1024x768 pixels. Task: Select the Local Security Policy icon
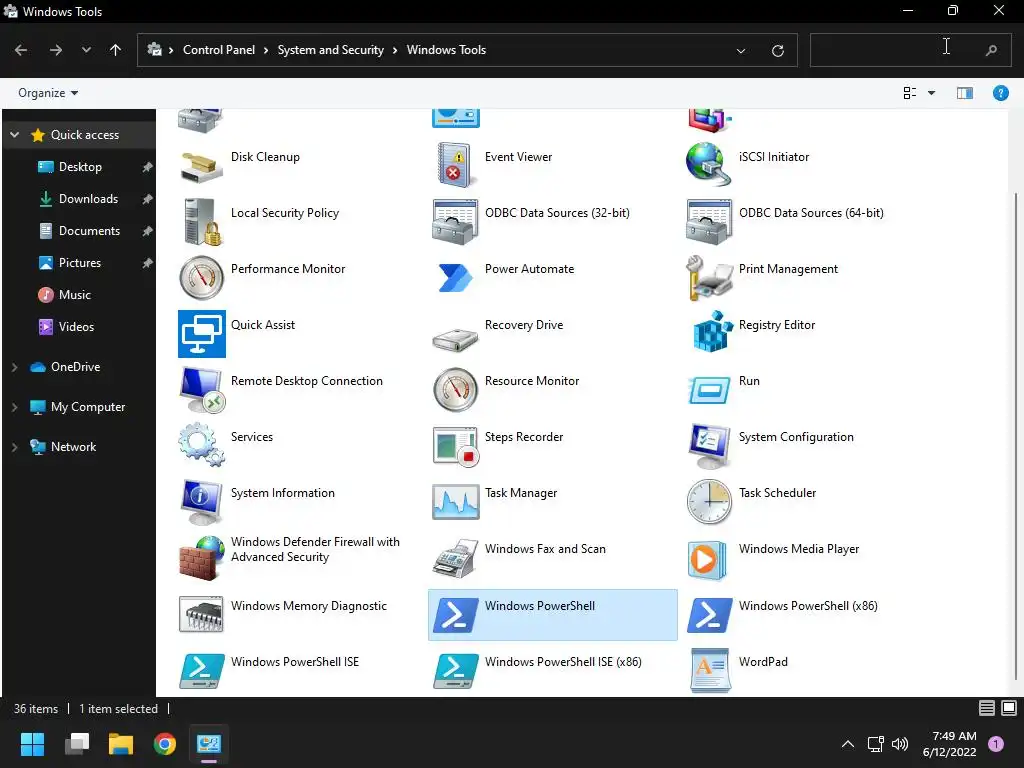click(201, 222)
